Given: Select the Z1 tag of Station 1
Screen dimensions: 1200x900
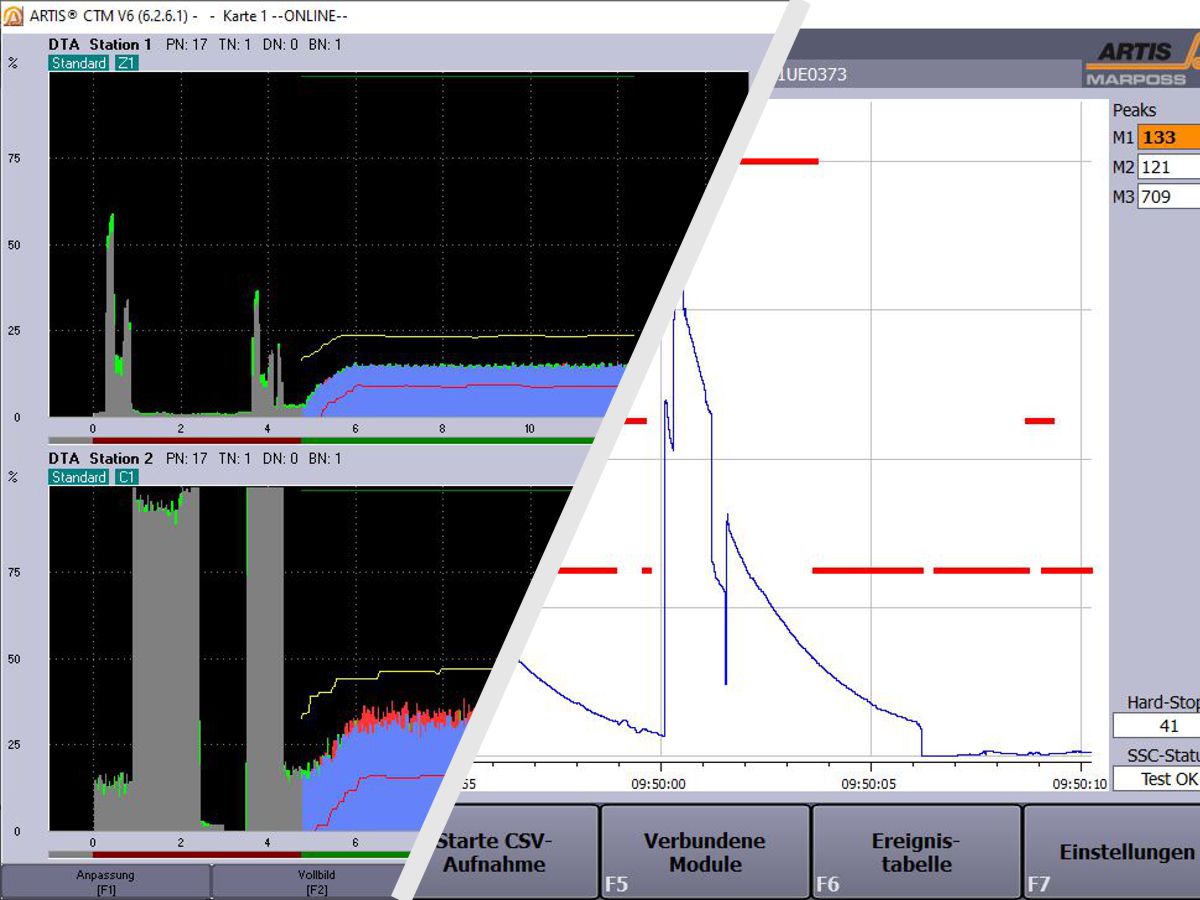Looking at the screenshot, I should point(126,63).
